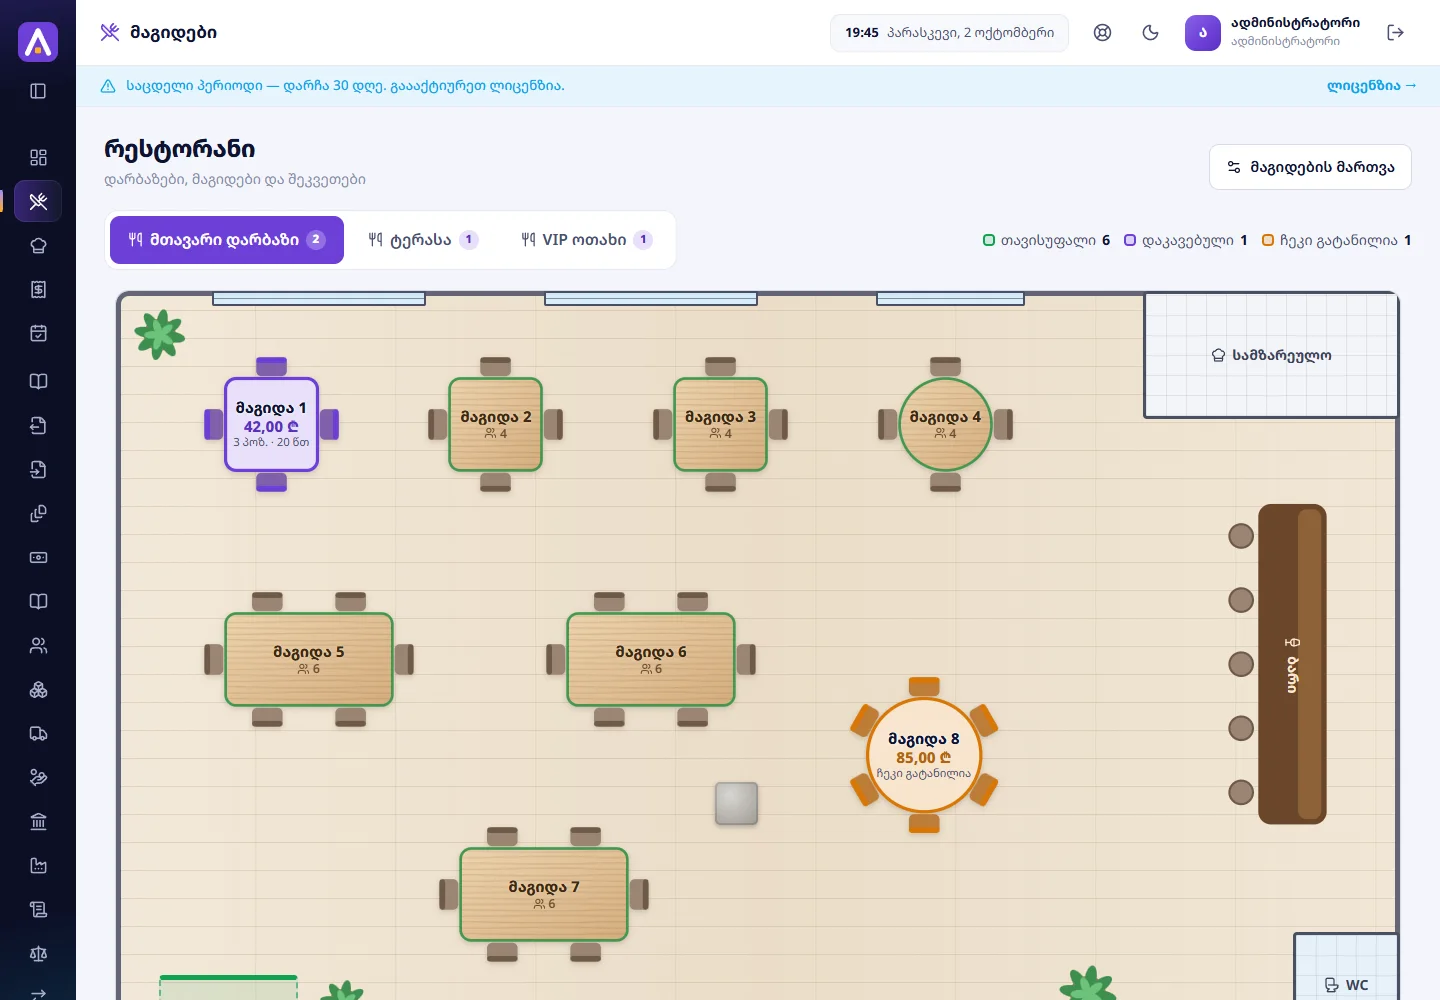1440x1000 pixels.
Task: Open the users icon in sidebar
Action: pos(38,645)
